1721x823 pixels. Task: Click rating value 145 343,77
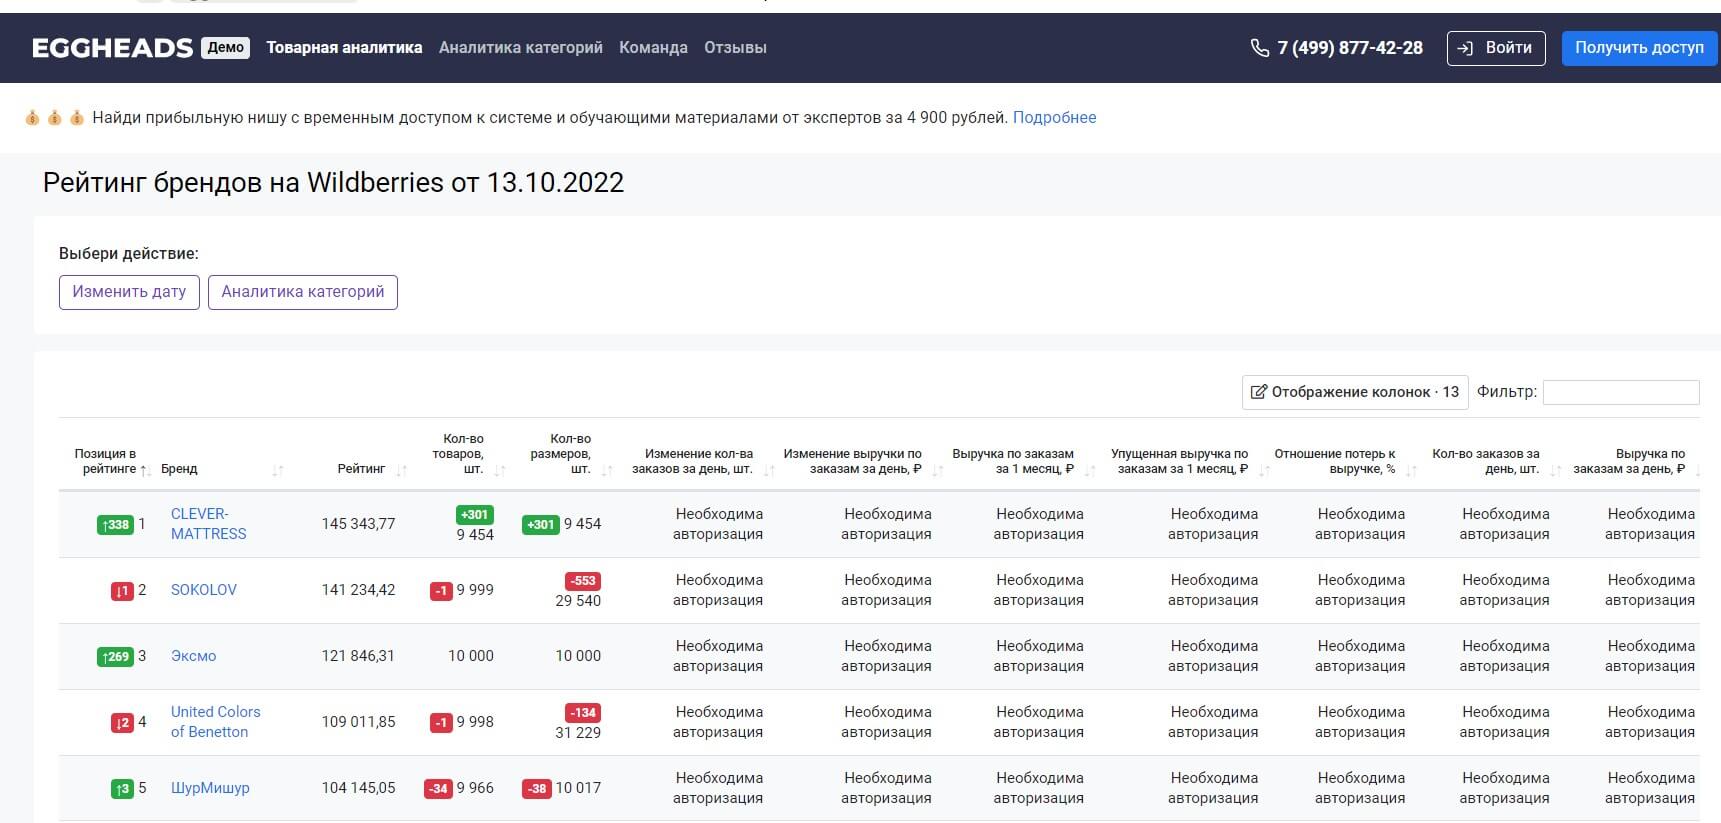coord(358,524)
